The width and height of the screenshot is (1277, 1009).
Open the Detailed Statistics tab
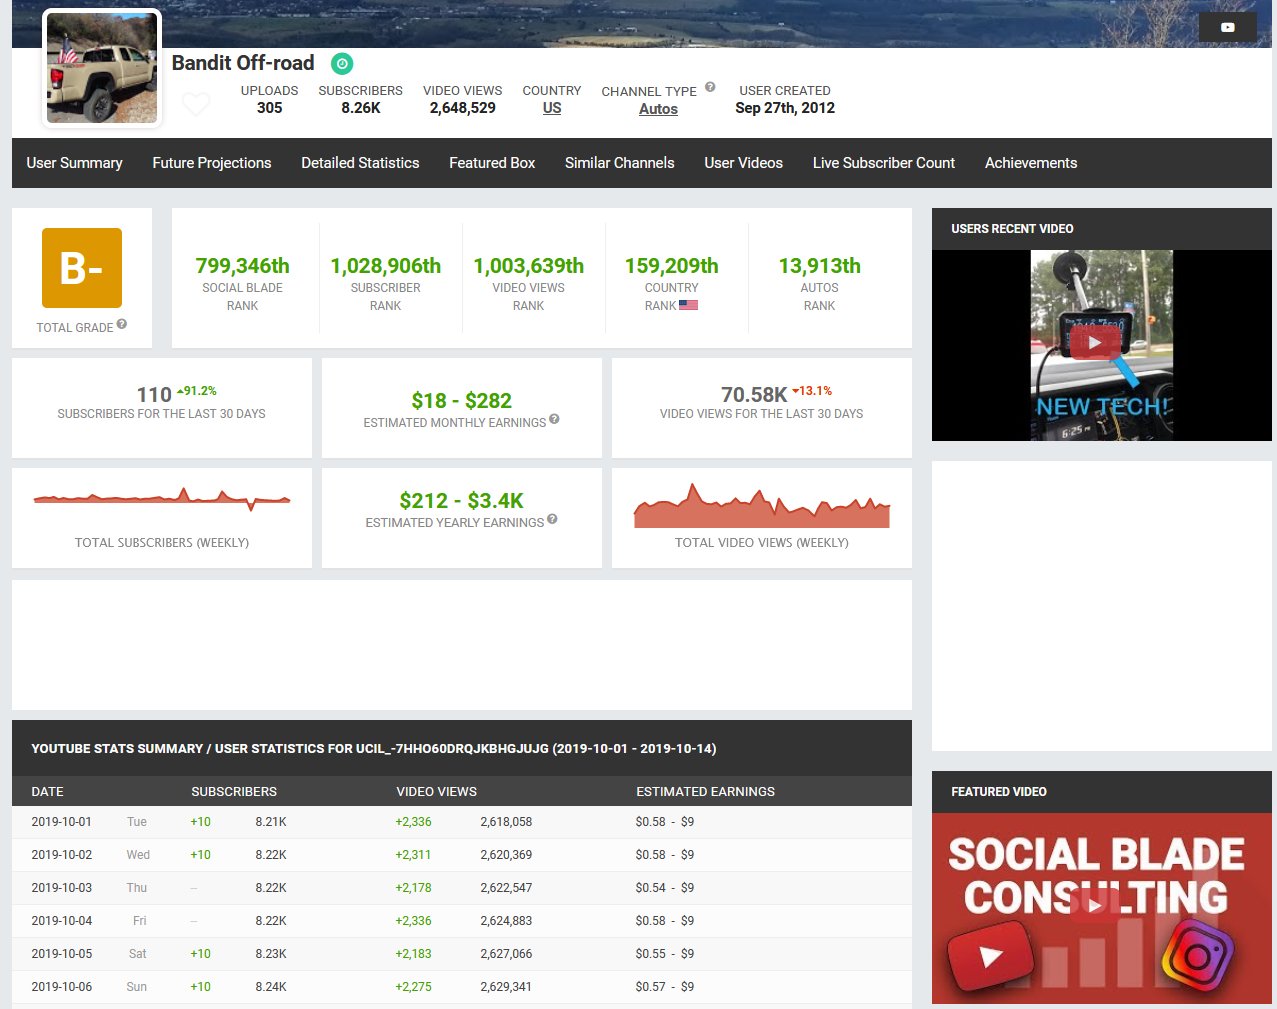tap(360, 163)
